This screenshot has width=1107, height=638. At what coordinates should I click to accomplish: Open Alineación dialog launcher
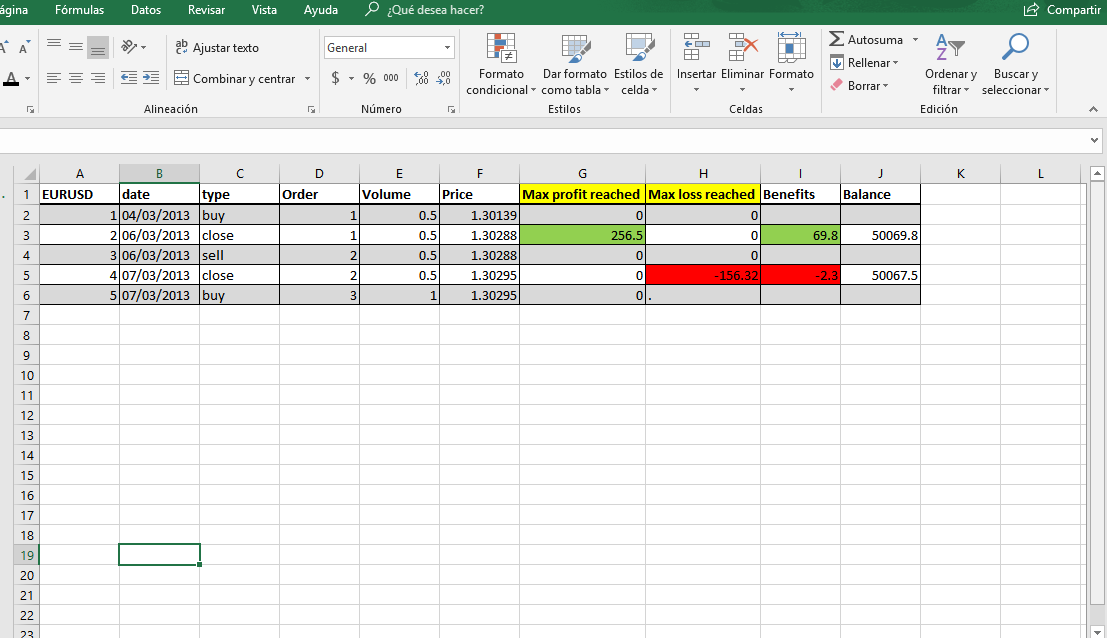tap(311, 109)
